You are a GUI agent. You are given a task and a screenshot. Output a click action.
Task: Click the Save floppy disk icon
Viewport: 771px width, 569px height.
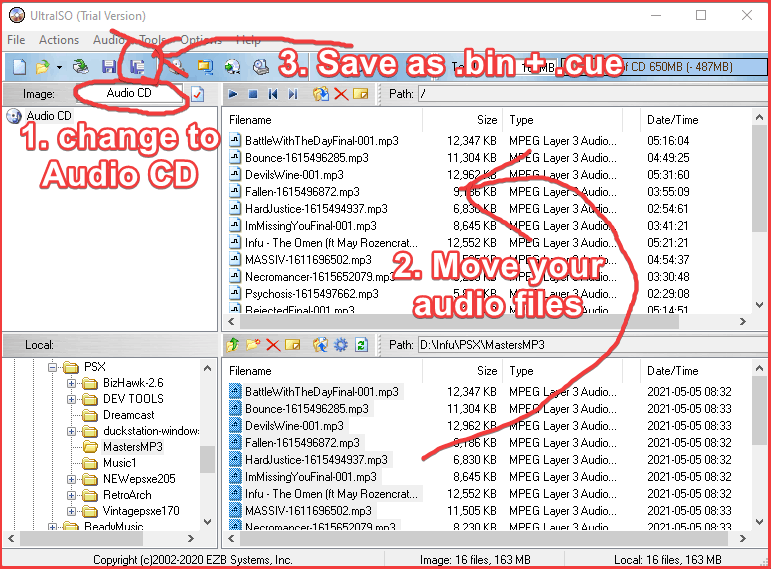[x=109, y=66]
